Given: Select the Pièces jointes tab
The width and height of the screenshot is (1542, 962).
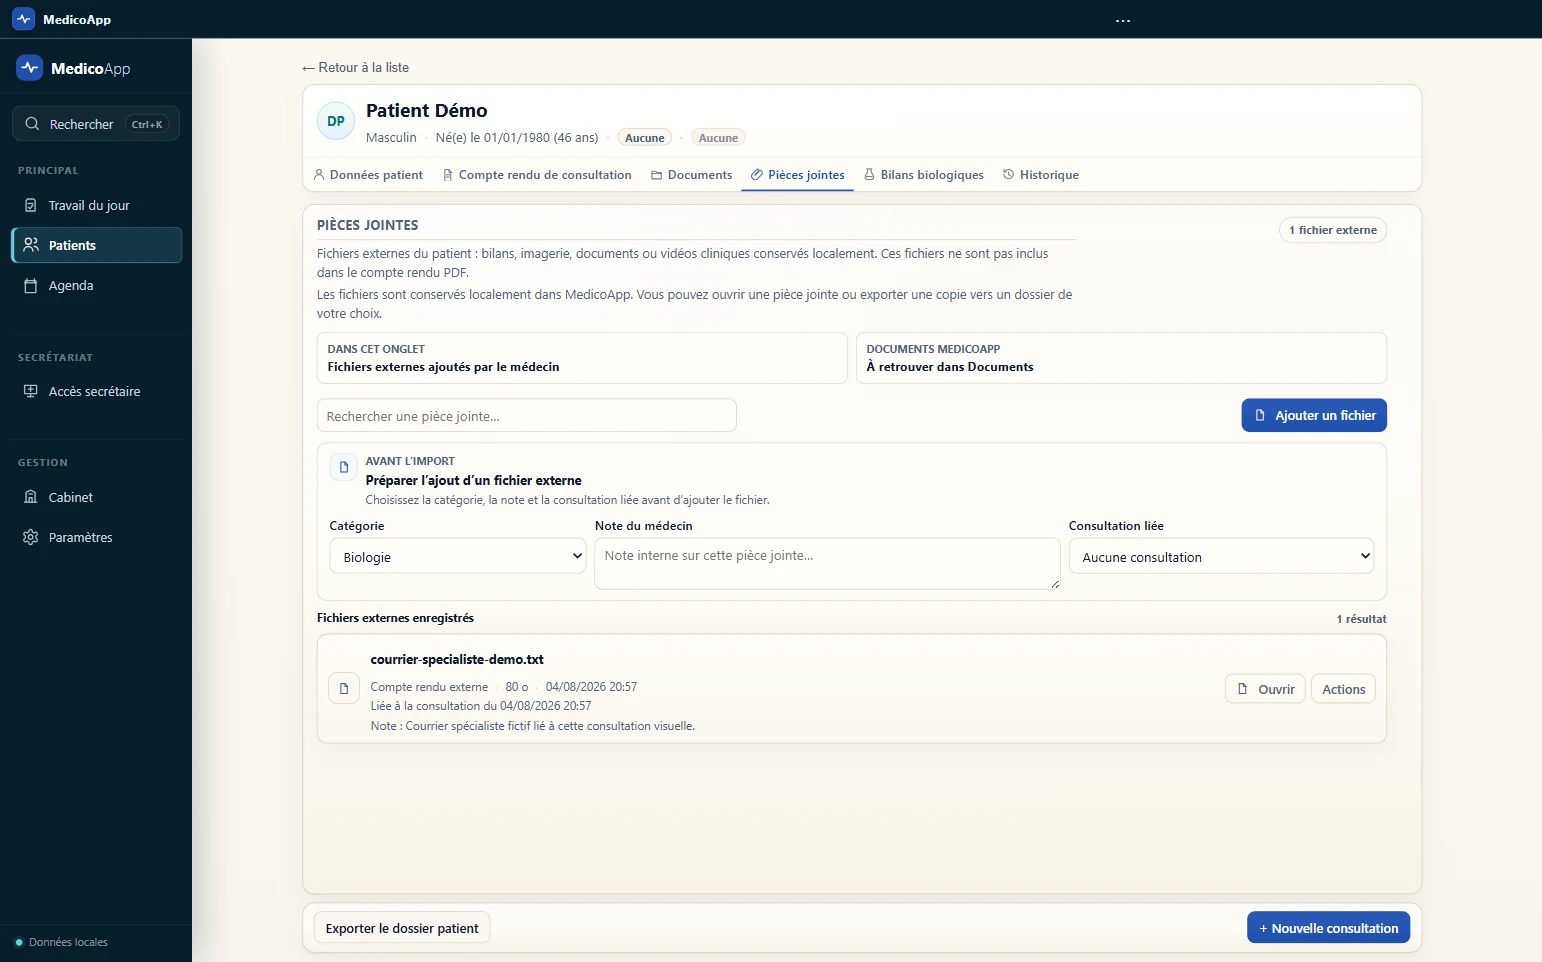Looking at the screenshot, I should [797, 174].
